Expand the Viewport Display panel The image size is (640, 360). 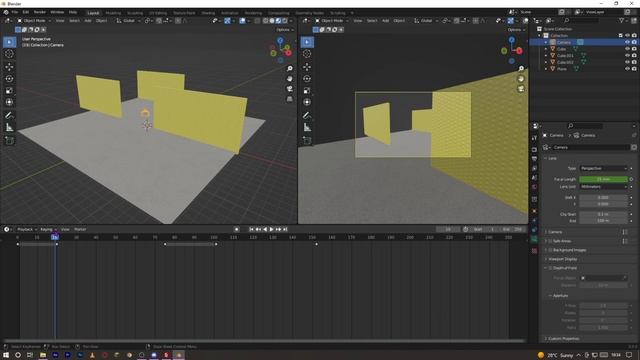pos(562,259)
